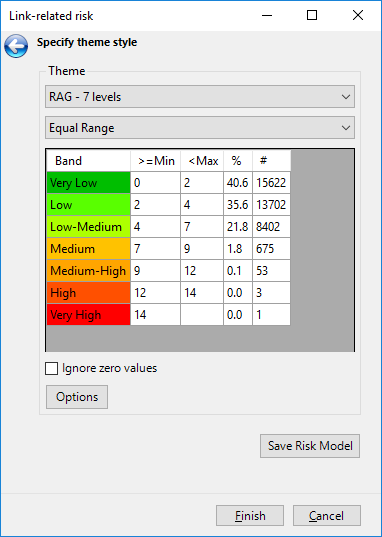Select the Medium-High orange swatch
The width and height of the screenshot is (382, 537).
pyautogui.click(x=88, y=271)
